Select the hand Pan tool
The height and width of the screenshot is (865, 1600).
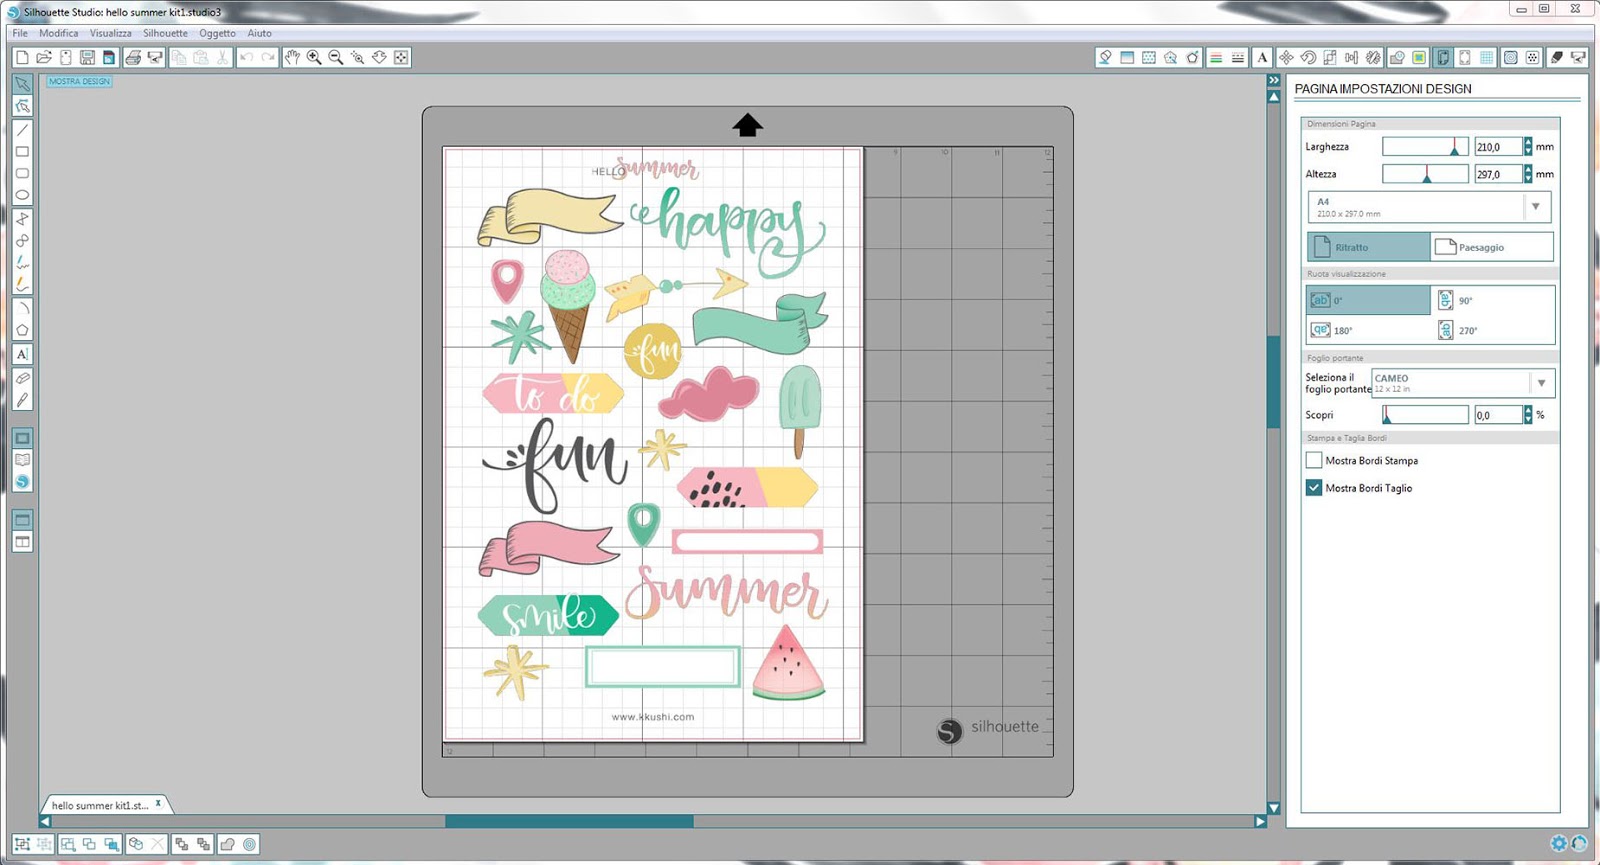[292, 58]
